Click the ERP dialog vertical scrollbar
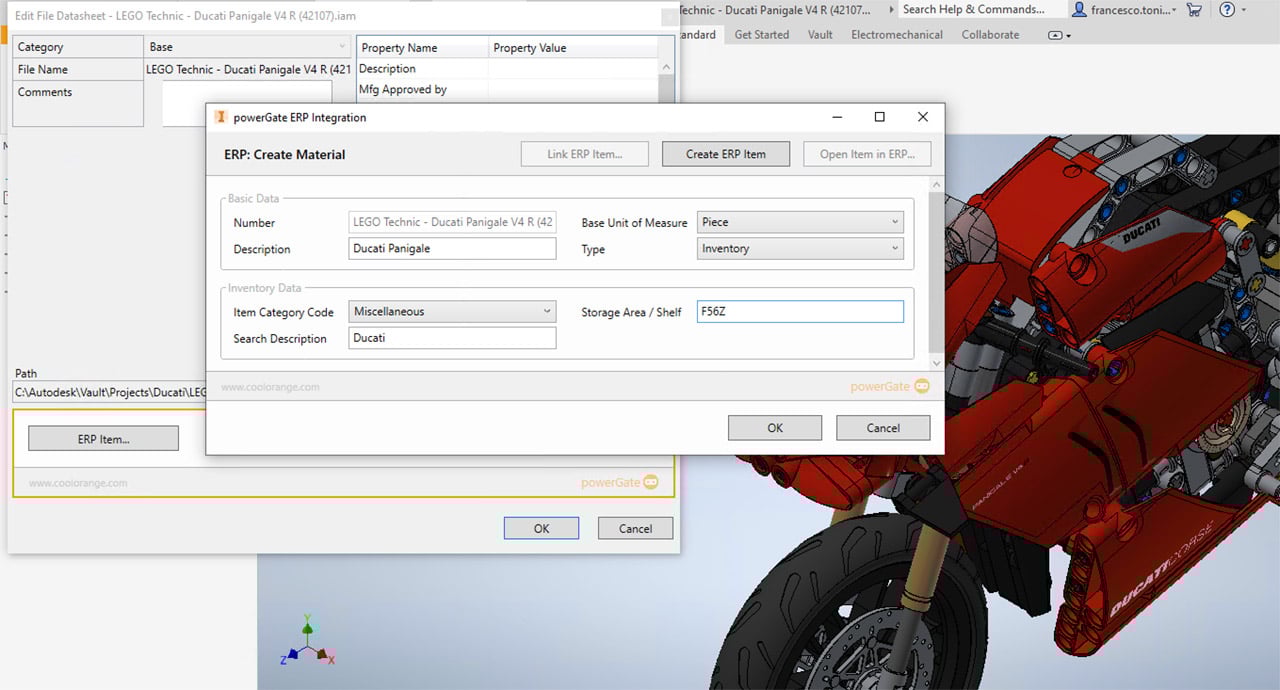 point(936,270)
